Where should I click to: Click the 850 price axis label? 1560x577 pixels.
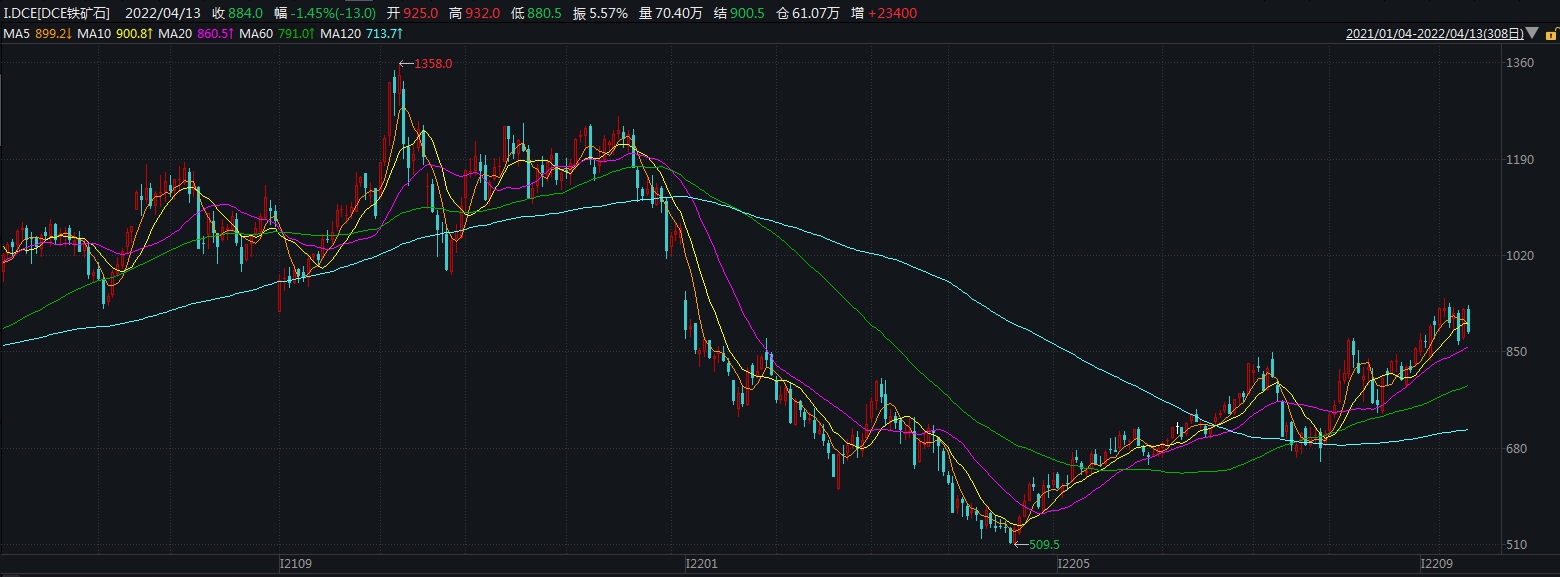coord(1519,352)
